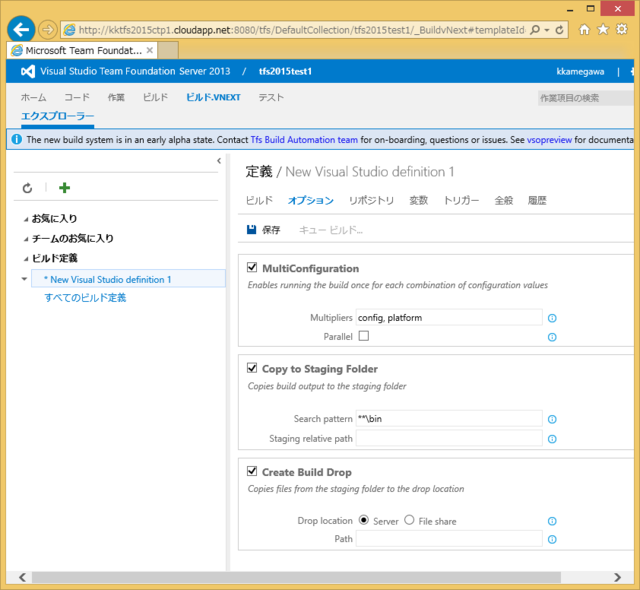640x590 pixels.
Task: Uncheck the Create Build Drop checkbox
Action: 252,471
